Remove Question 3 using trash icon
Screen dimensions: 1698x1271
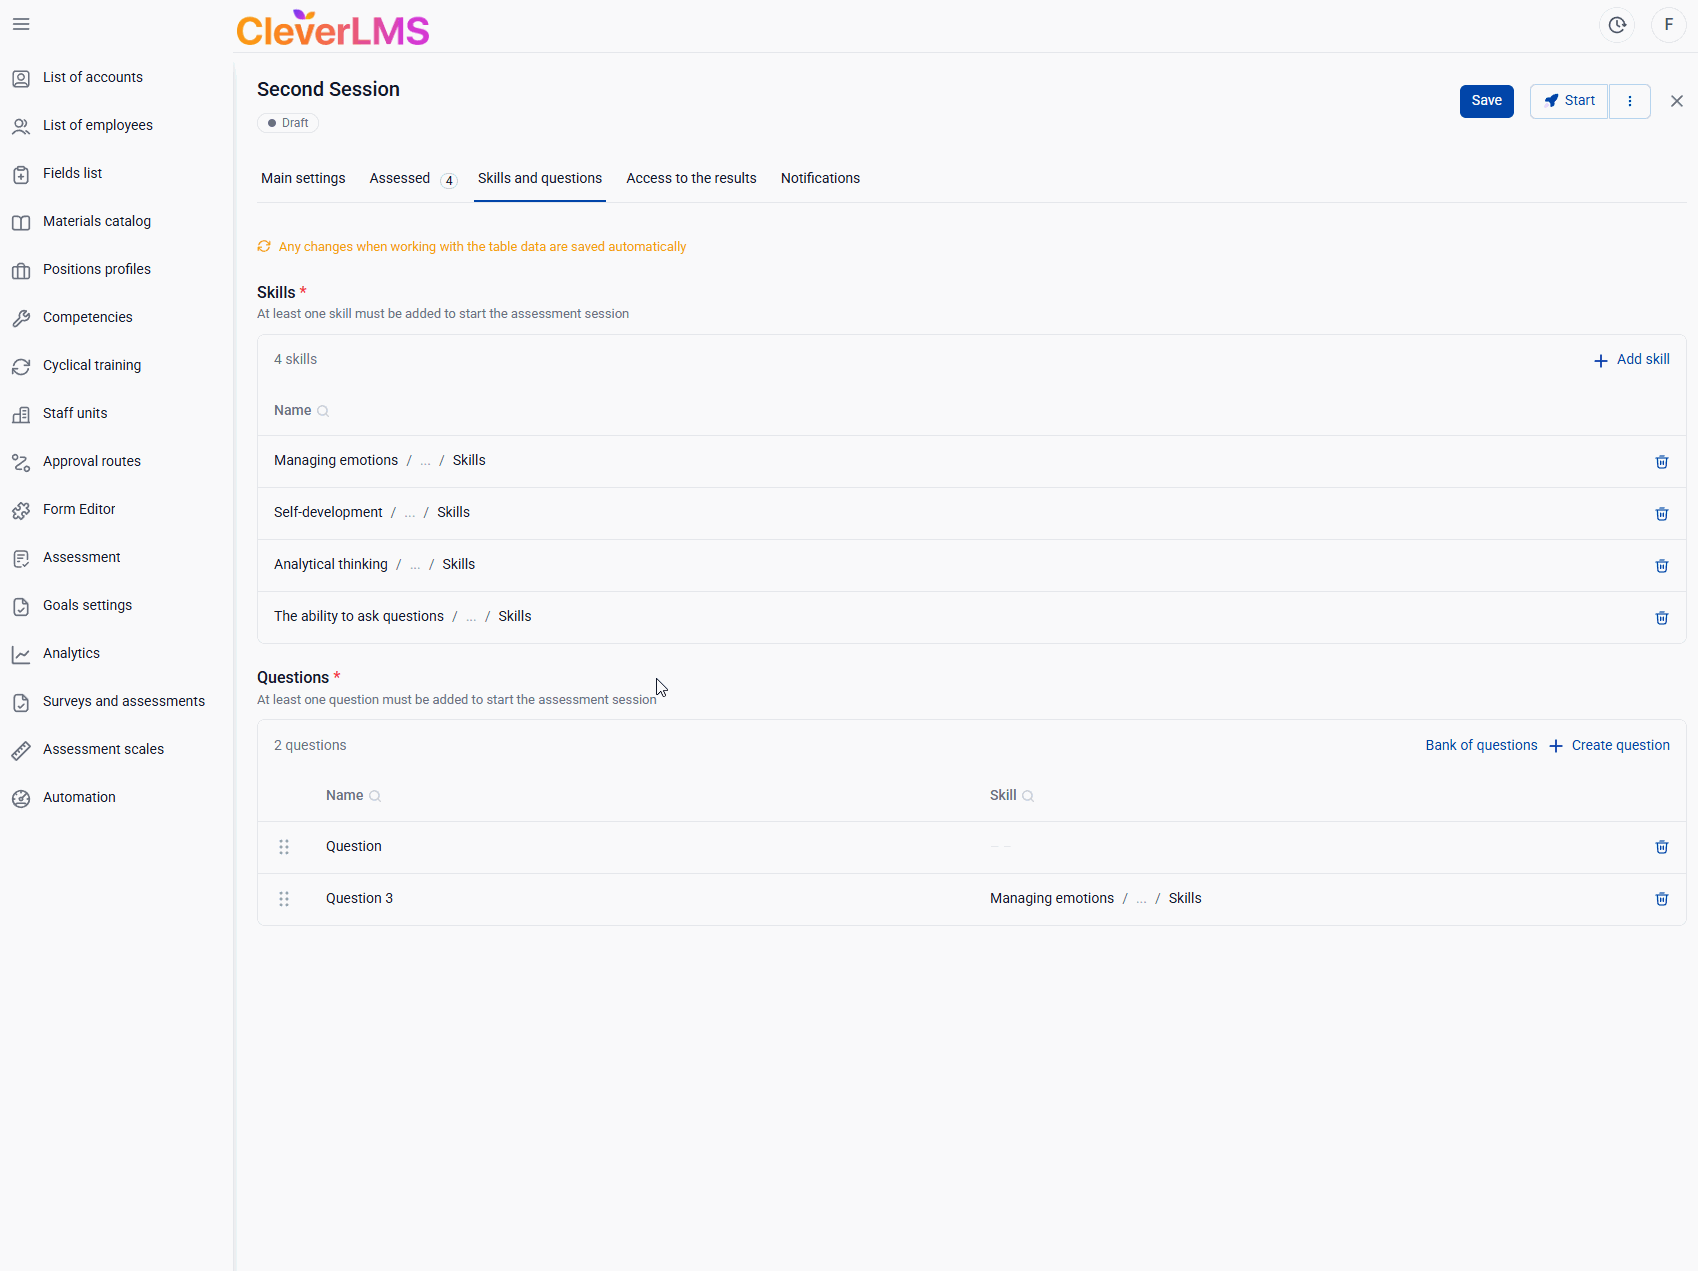point(1662,899)
